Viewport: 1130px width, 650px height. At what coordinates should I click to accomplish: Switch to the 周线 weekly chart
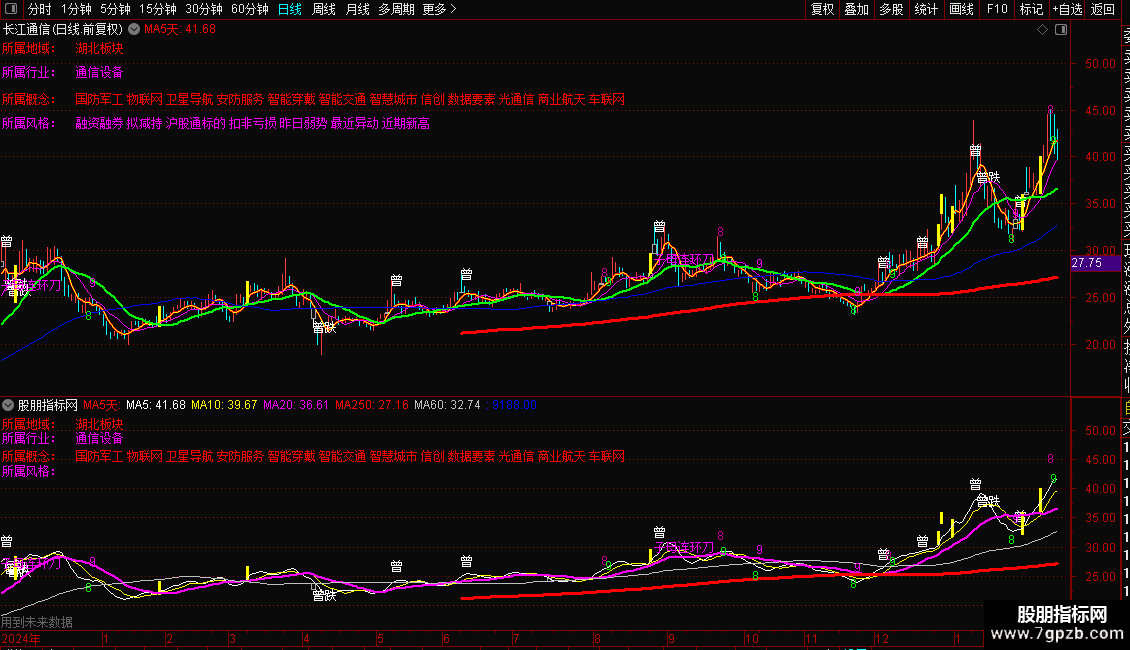[324, 9]
